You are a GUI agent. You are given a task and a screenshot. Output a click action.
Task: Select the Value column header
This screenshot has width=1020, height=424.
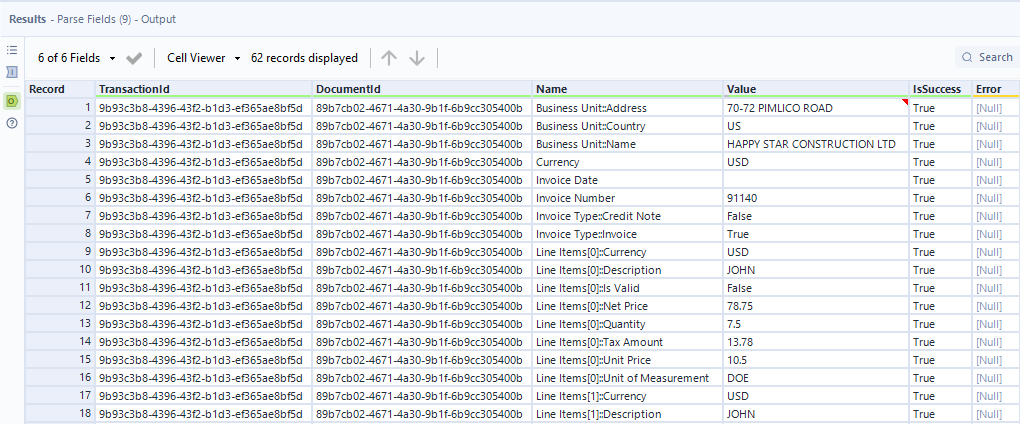[816, 89]
